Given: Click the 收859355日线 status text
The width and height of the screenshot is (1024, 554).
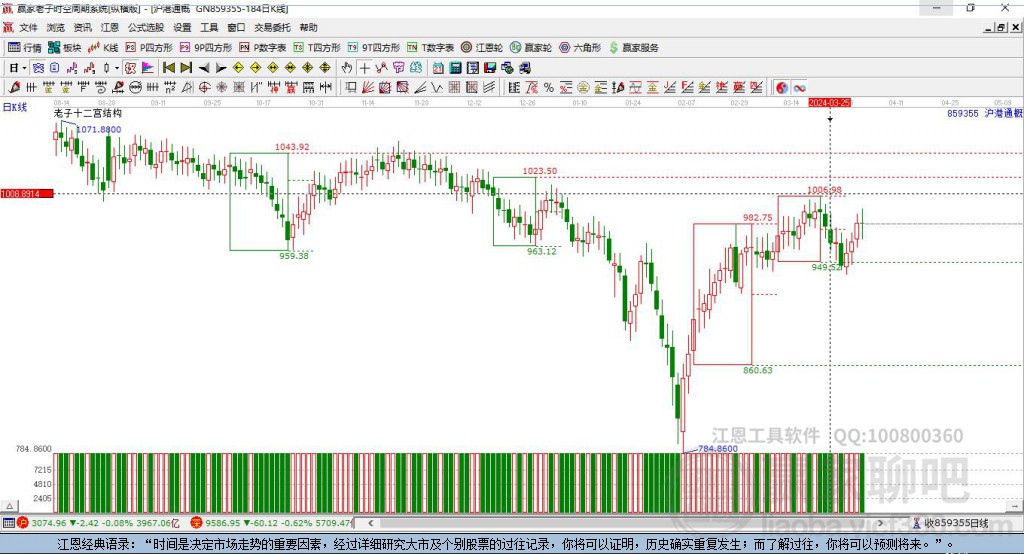Looking at the screenshot, I should [x=956, y=523].
